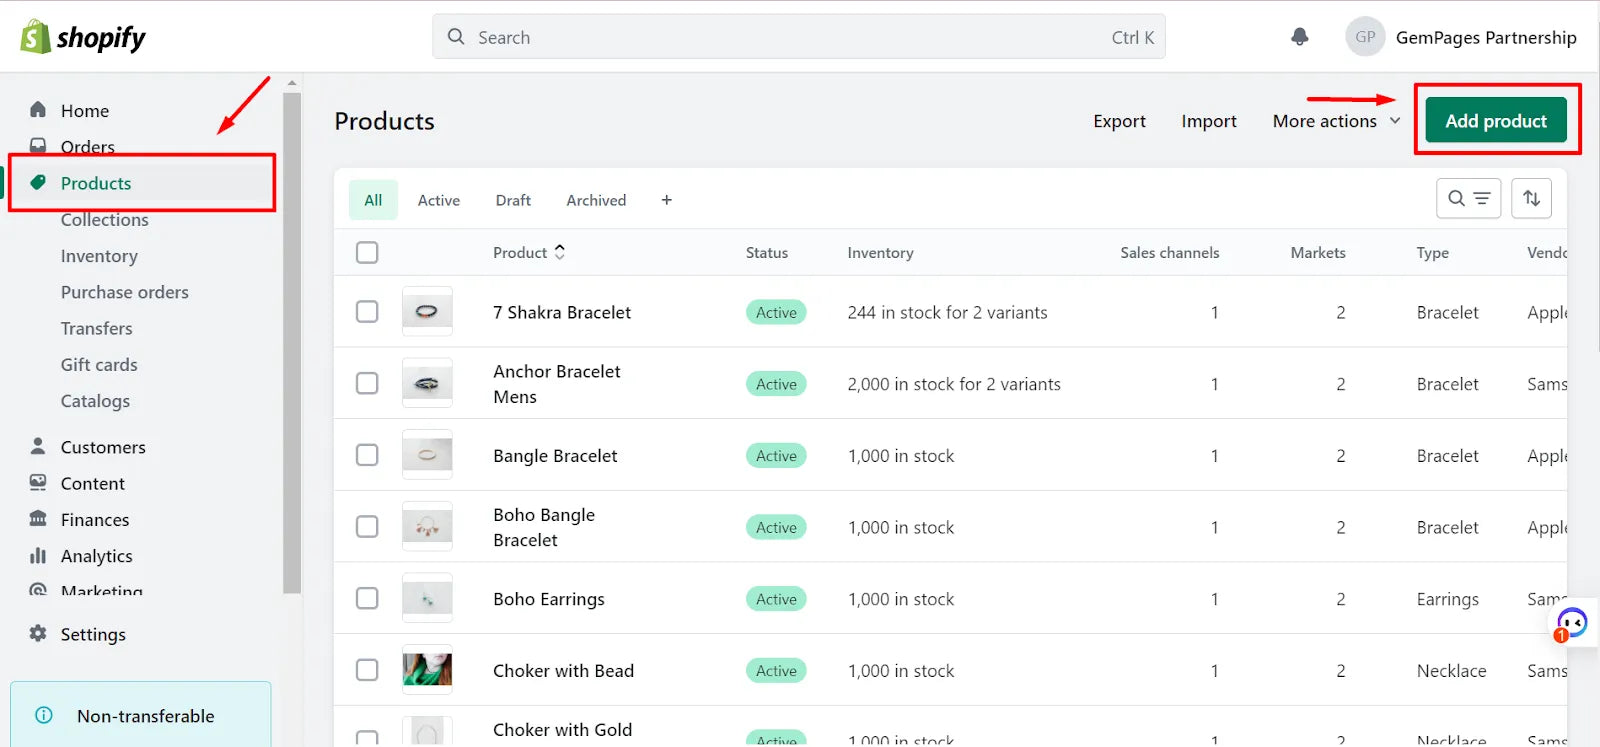Switch to the Draft tab
The image size is (1600, 747).
click(x=513, y=200)
